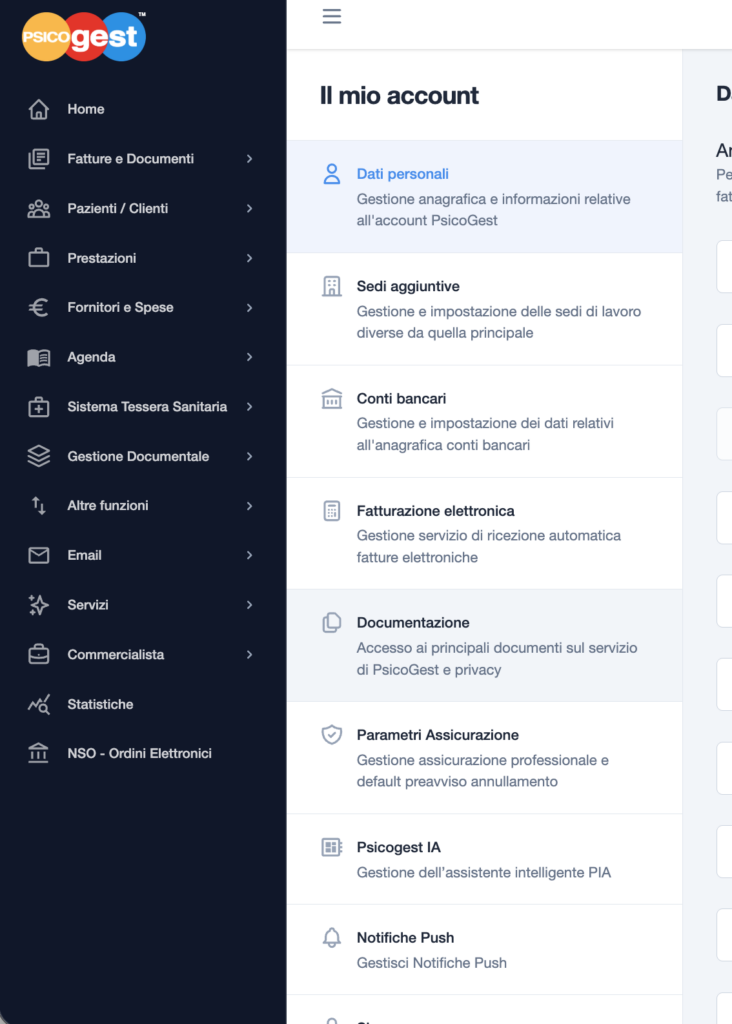
Task: Click the Psicogest IA icon
Action: 332,848
